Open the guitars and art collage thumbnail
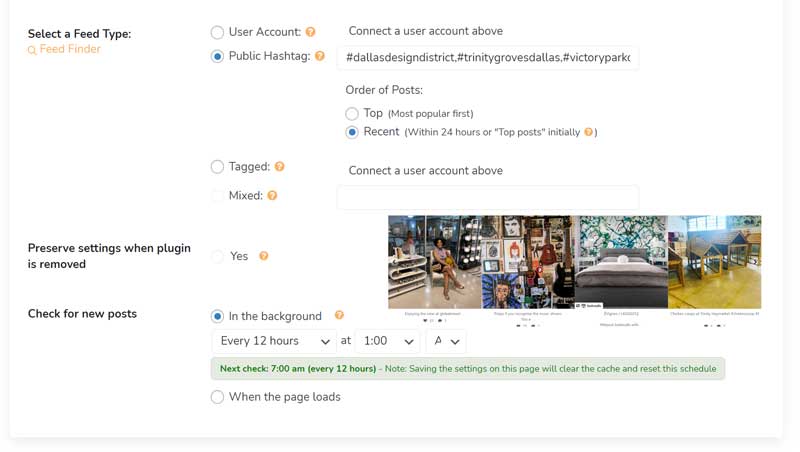 pyautogui.click(x=528, y=262)
